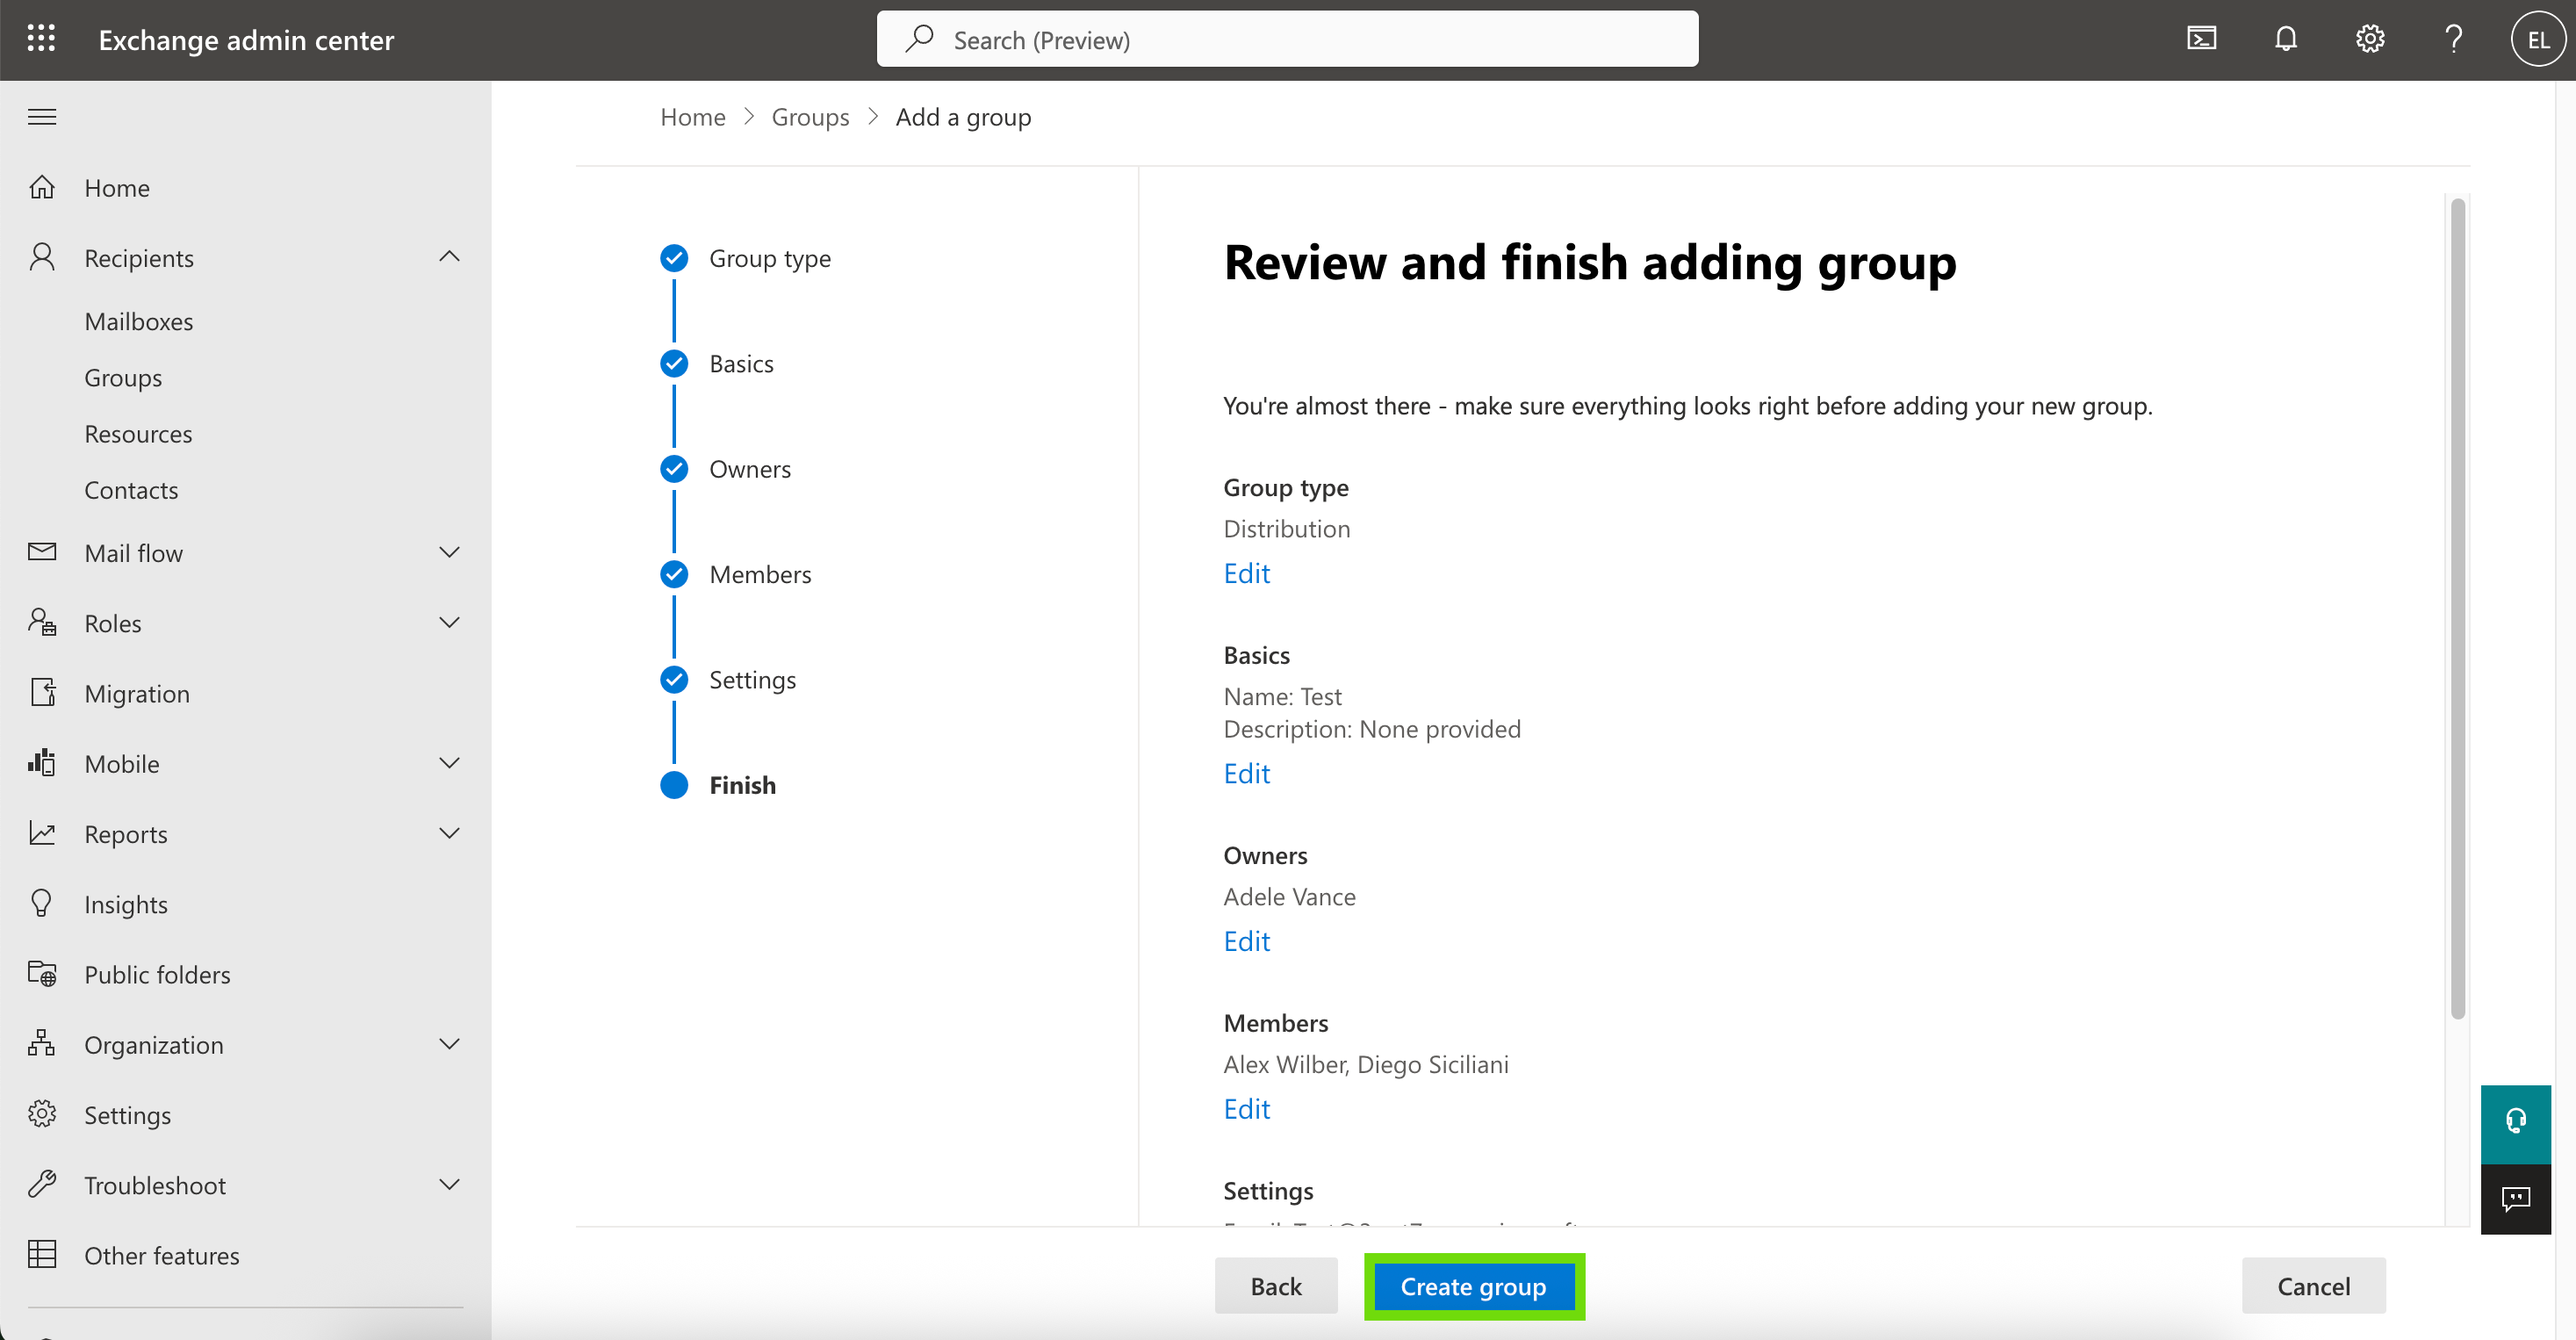Collapse the Recipients section chevron
This screenshot has height=1340, width=2576.
coord(450,257)
